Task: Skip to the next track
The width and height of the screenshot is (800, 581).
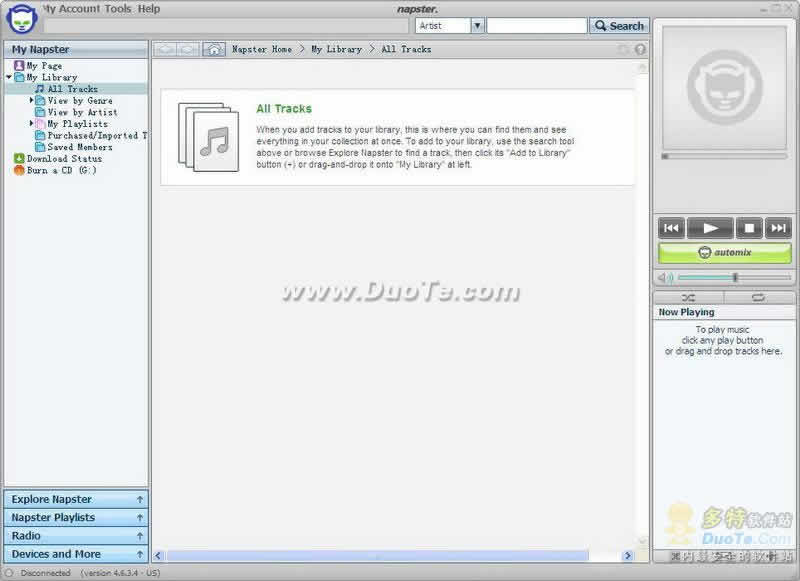Action: [778, 228]
